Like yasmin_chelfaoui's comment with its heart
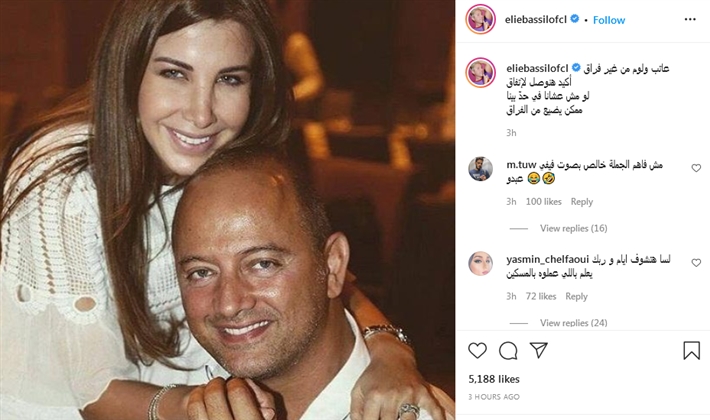 pyautogui.click(x=696, y=263)
